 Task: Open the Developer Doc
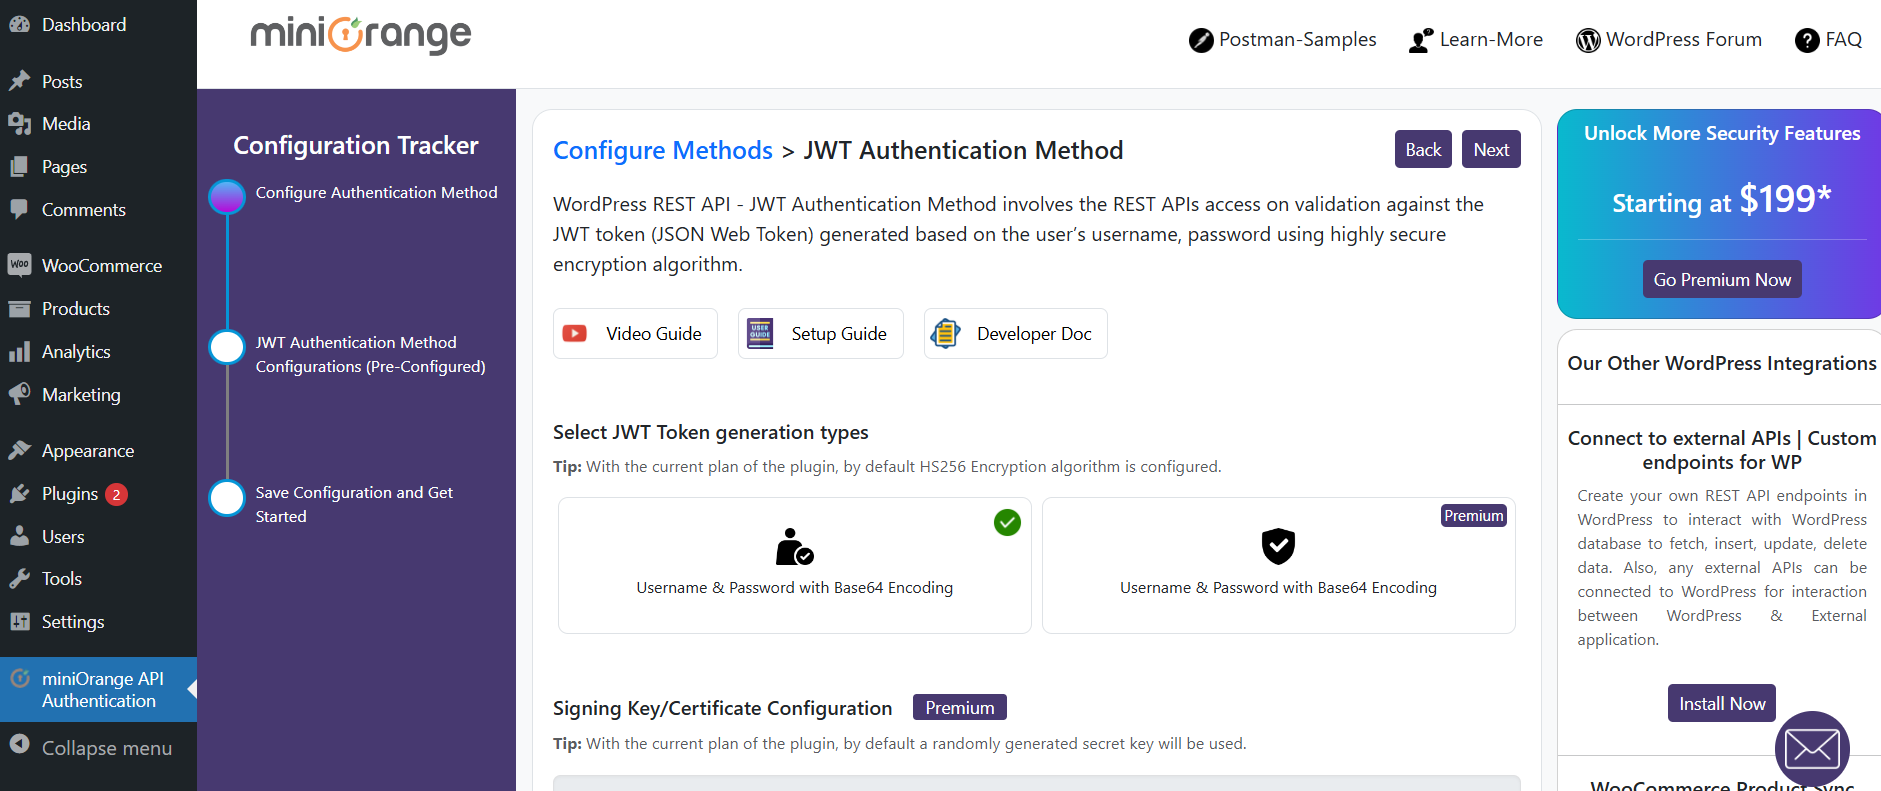point(1016,334)
